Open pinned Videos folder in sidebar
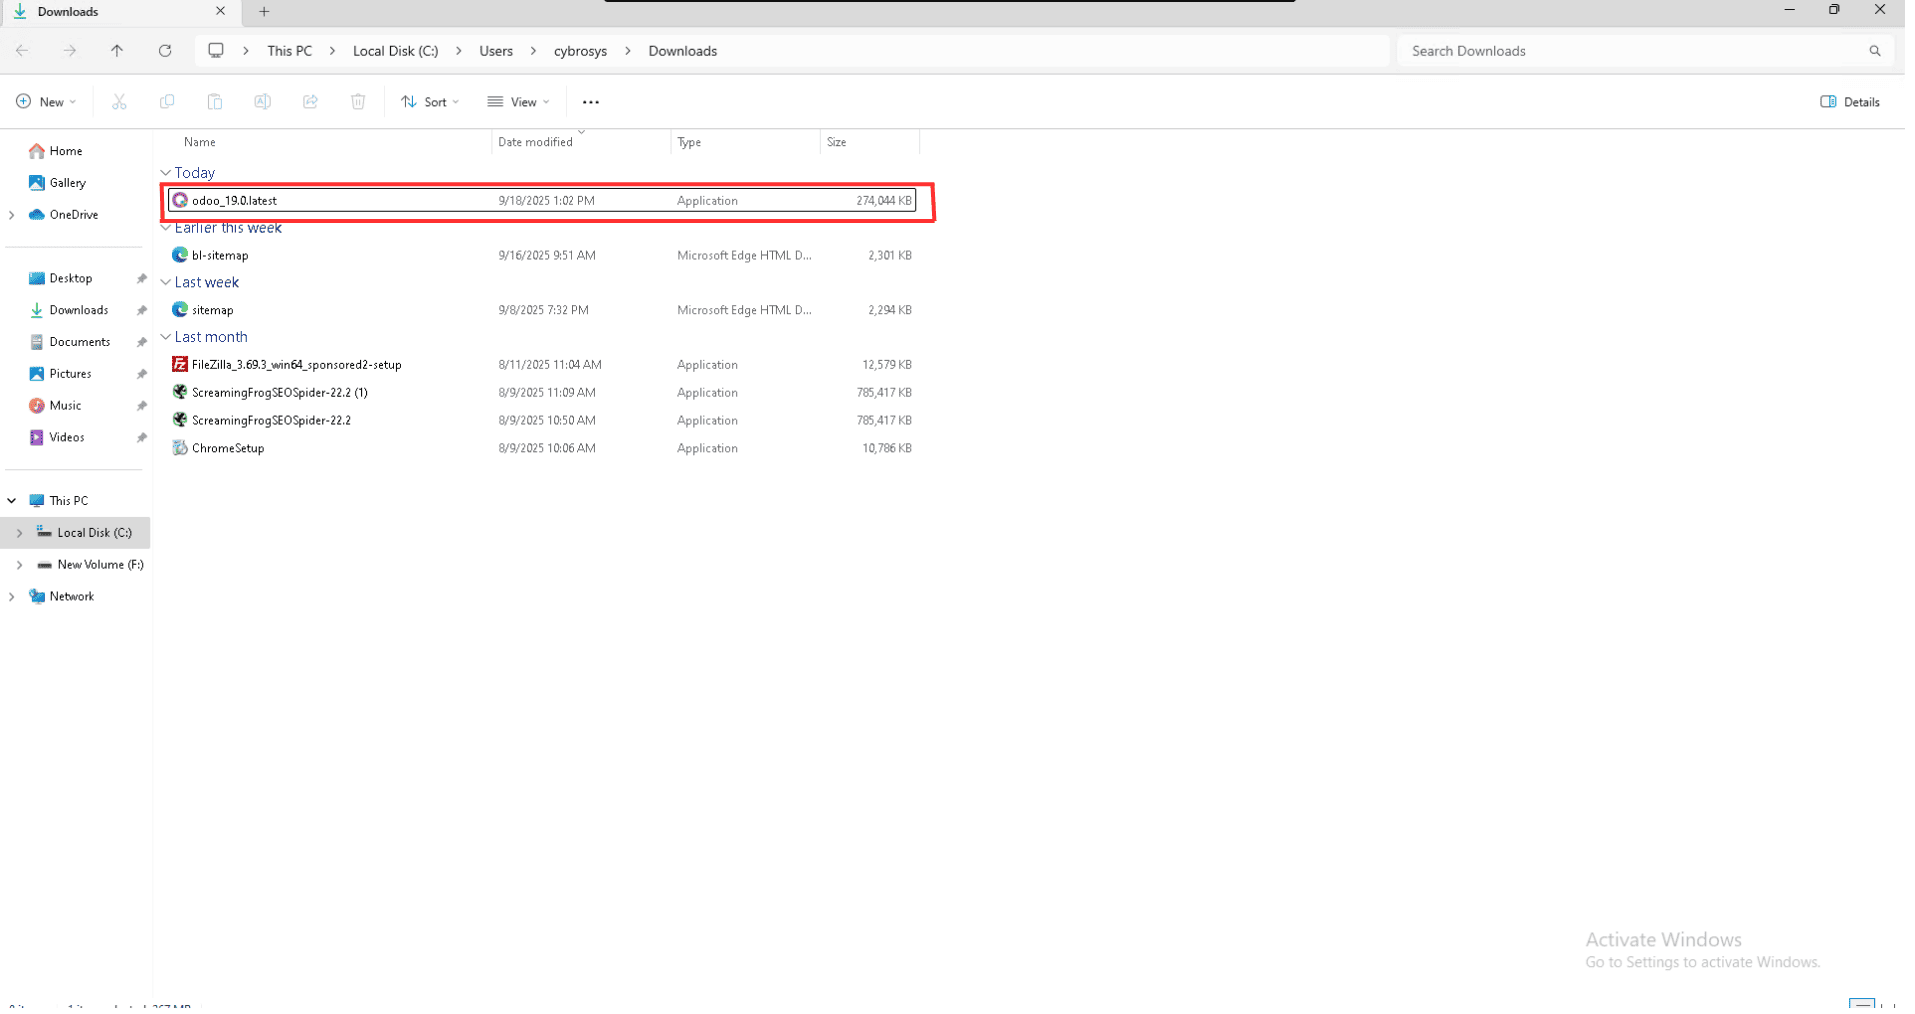Viewport: 1915px width, 1014px height. coord(57,440)
